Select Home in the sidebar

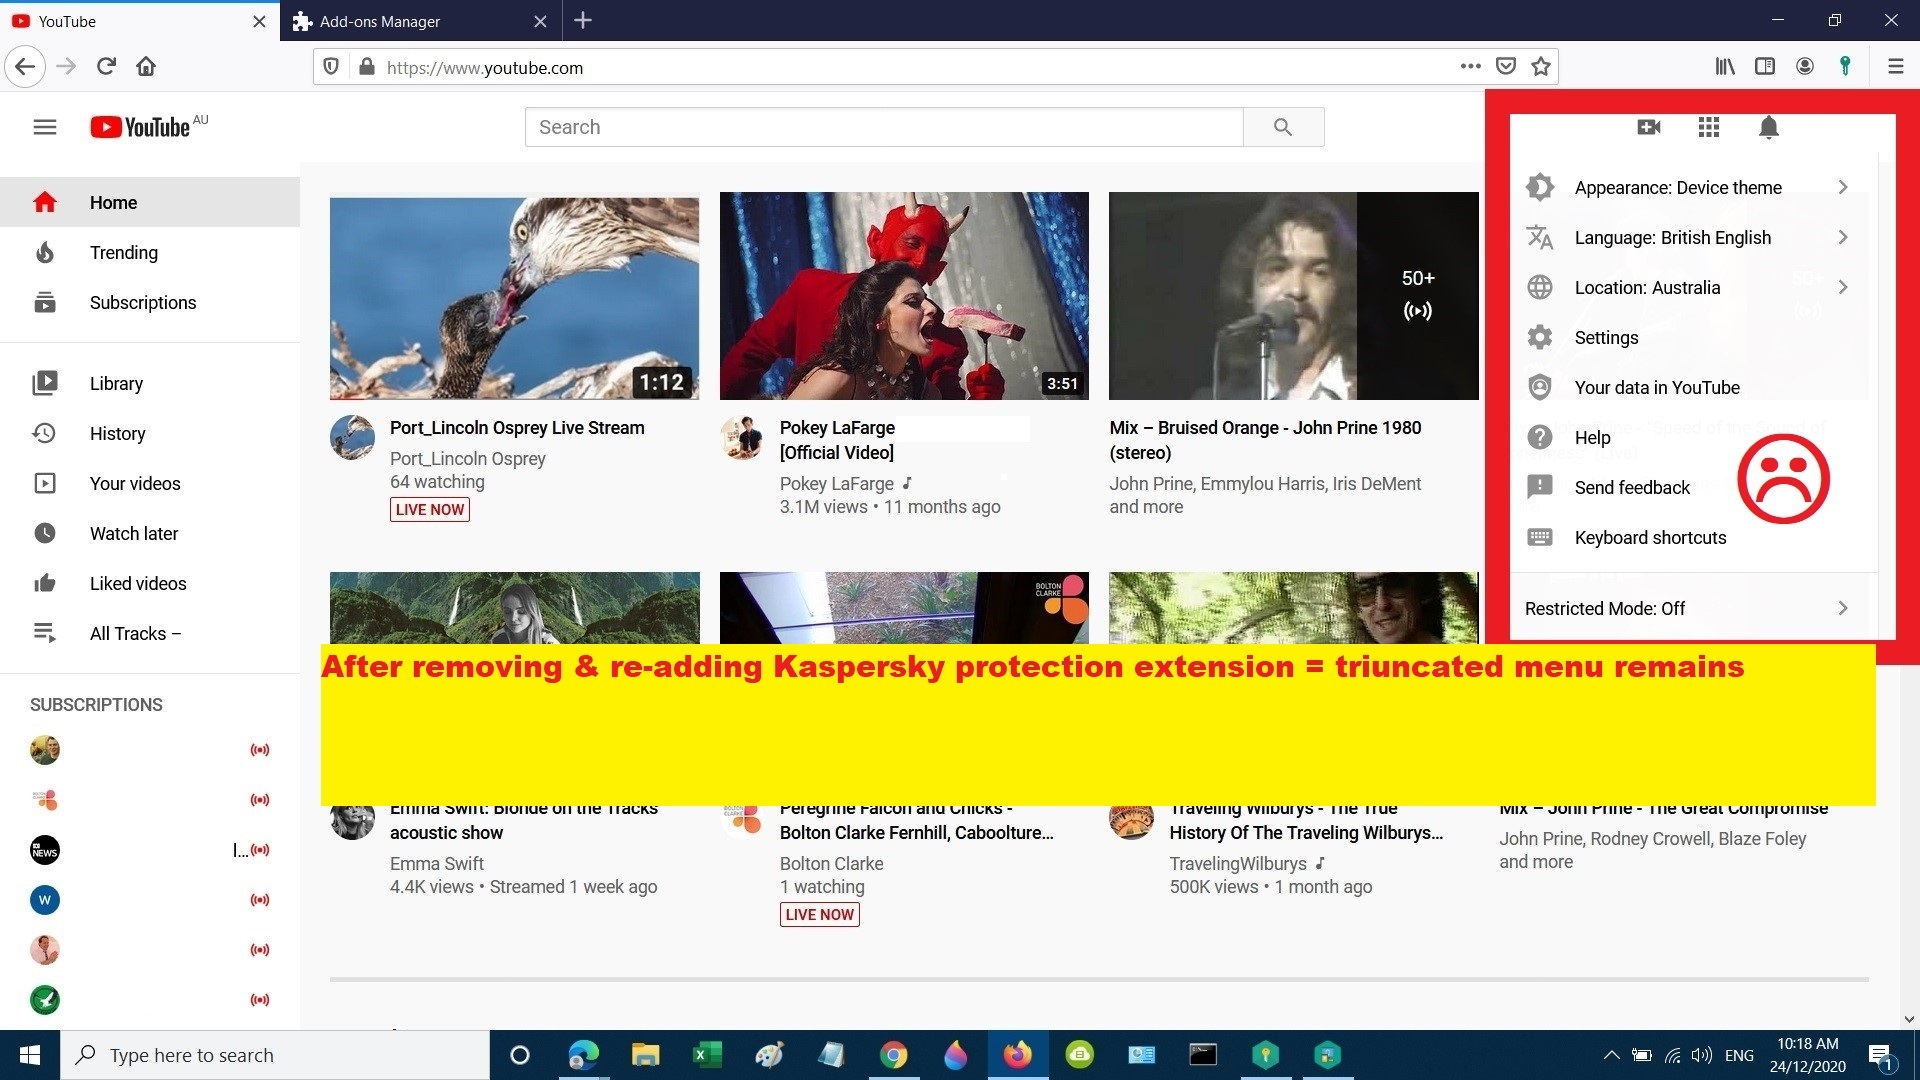[x=150, y=202]
